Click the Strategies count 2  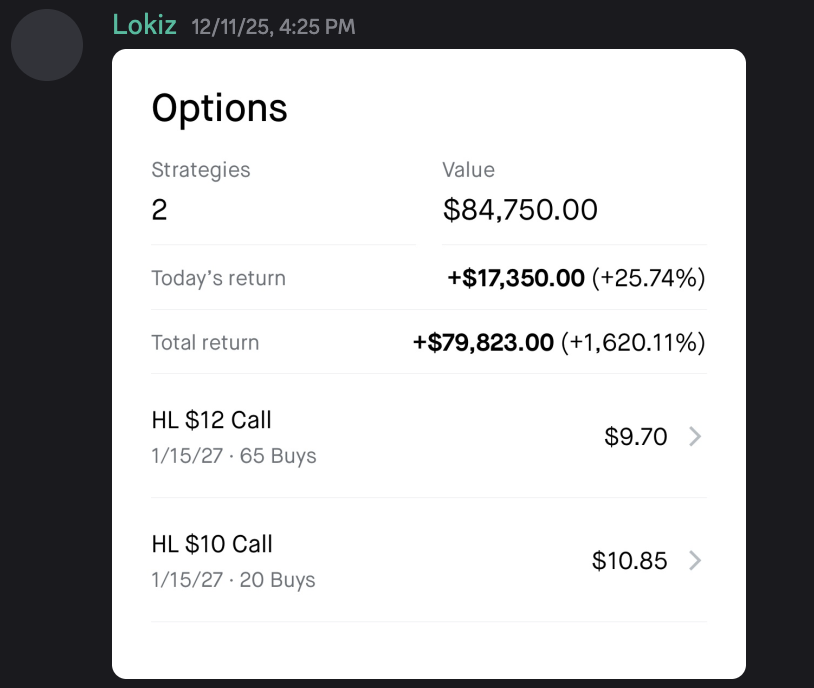pyautogui.click(x=159, y=210)
